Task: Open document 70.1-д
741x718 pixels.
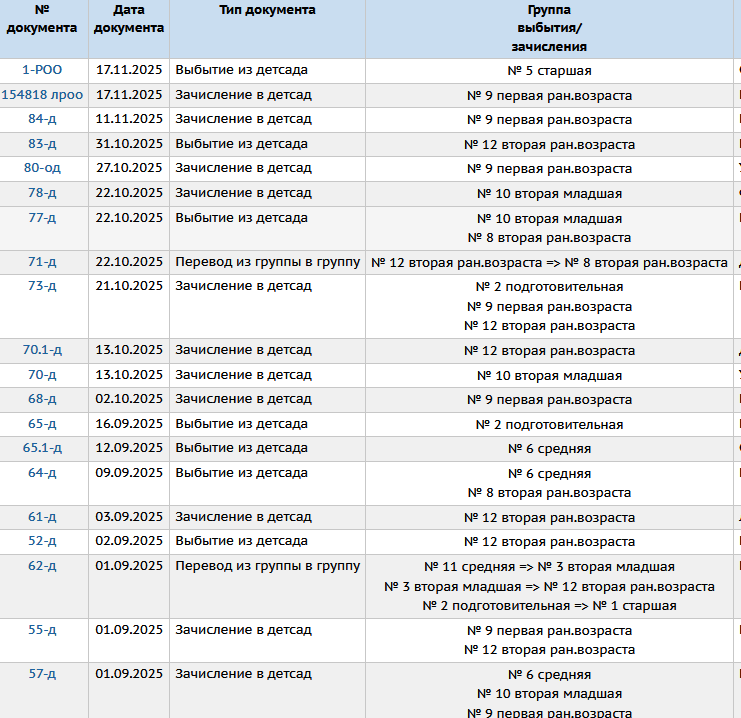Action: tap(42, 351)
